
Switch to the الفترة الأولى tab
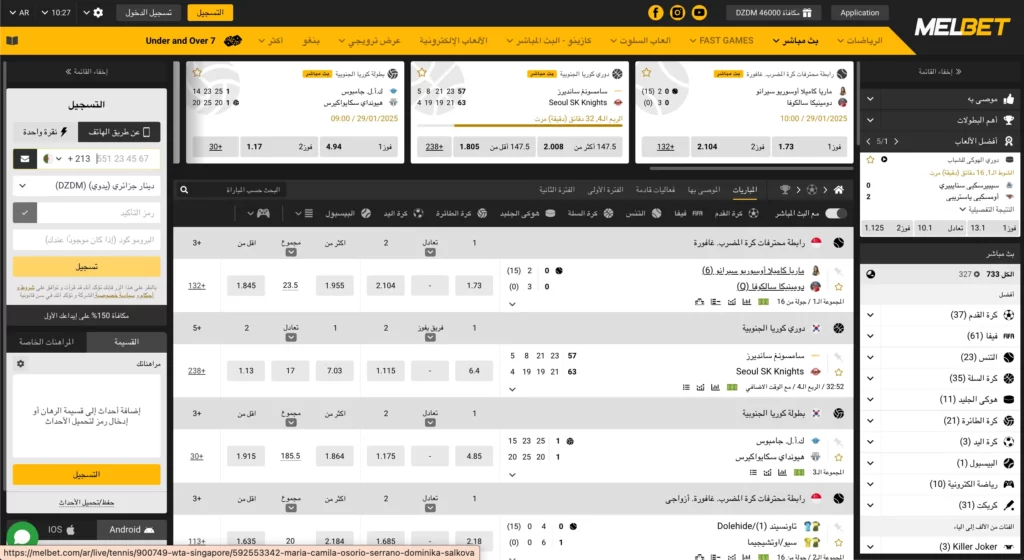(605, 190)
